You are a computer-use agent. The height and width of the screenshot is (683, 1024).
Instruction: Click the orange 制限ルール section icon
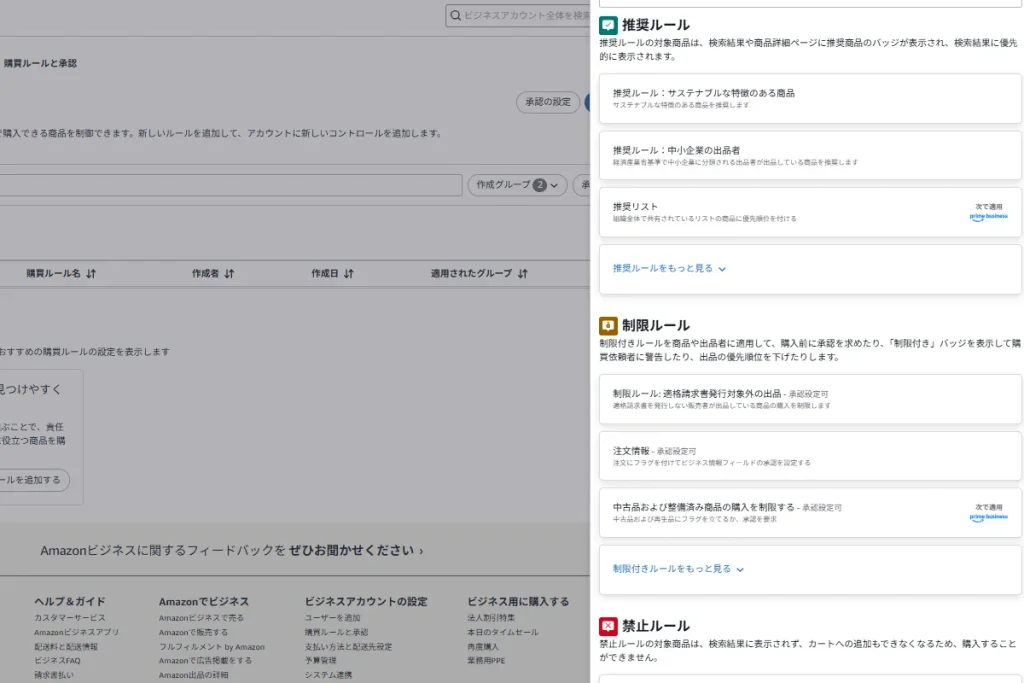pyautogui.click(x=608, y=325)
